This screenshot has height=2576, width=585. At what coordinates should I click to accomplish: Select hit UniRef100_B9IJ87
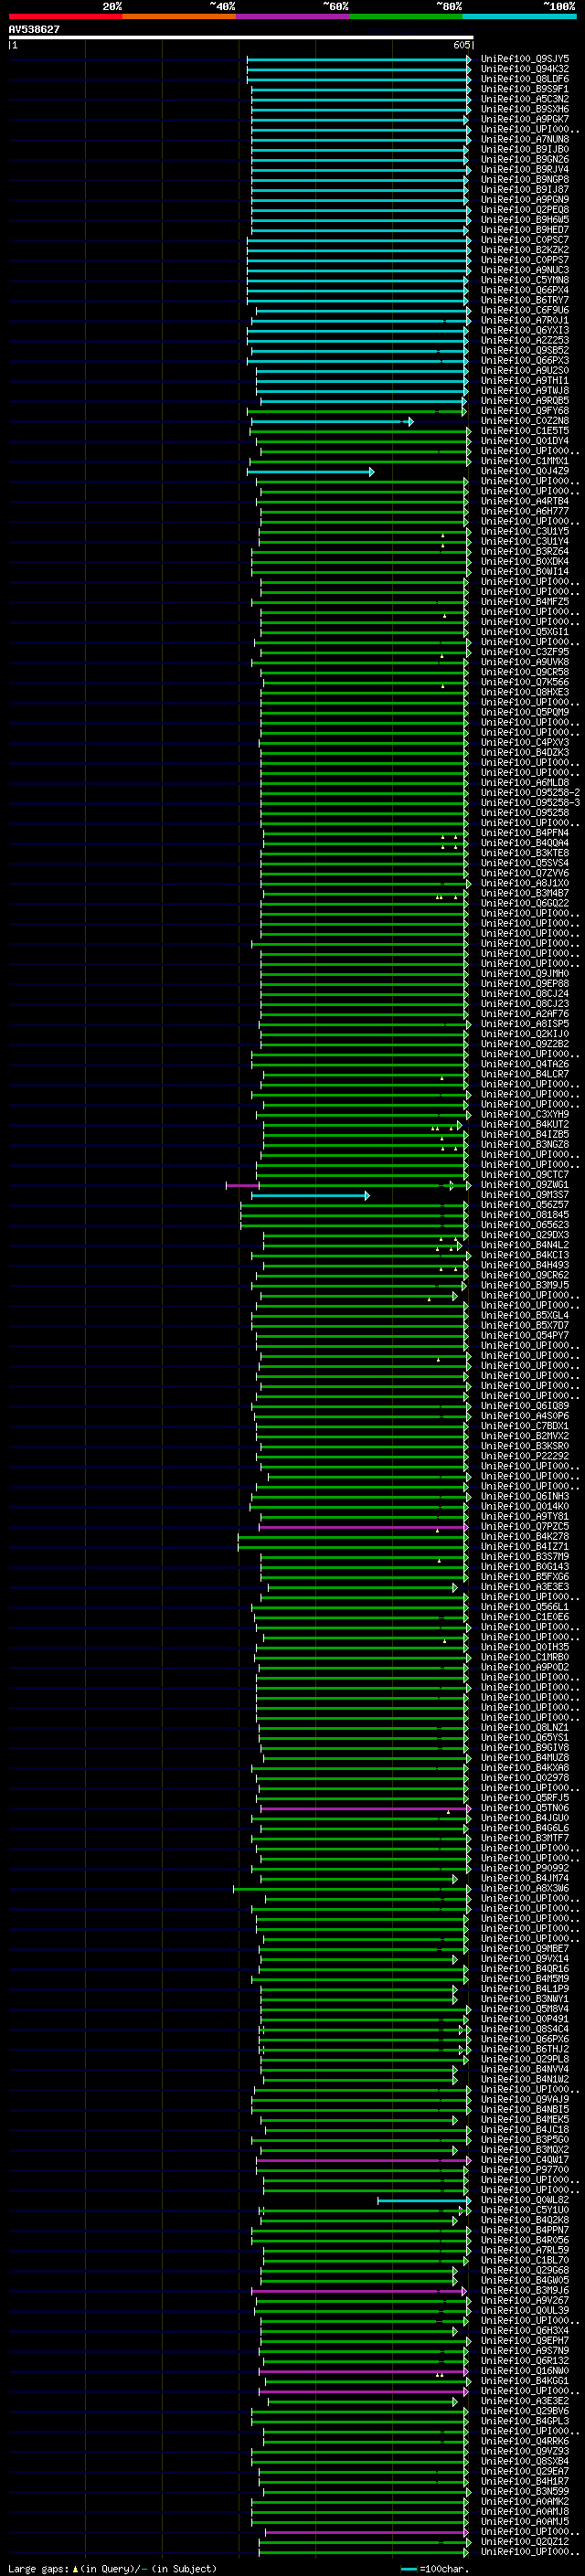[x=525, y=189]
